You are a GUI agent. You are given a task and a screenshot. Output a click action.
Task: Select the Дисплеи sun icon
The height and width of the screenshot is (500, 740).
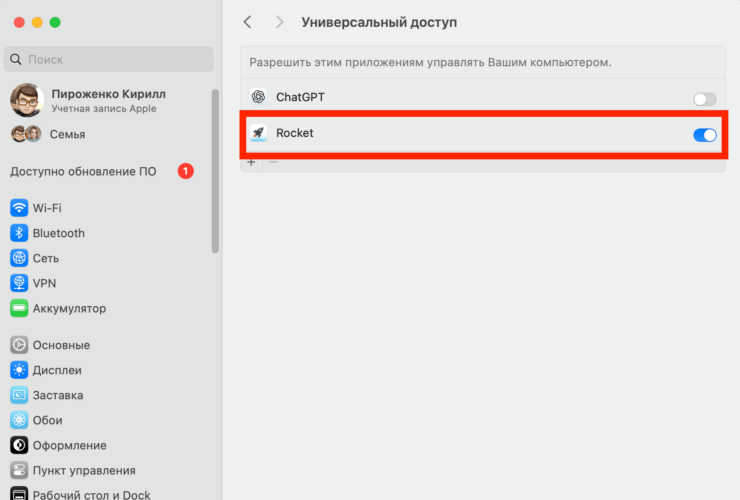(x=19, y=370)
